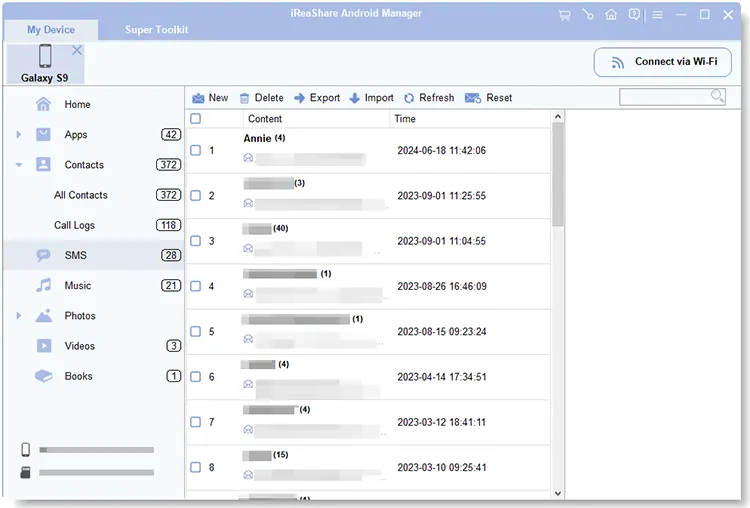Click the help question mark icon

pos(634,15)
